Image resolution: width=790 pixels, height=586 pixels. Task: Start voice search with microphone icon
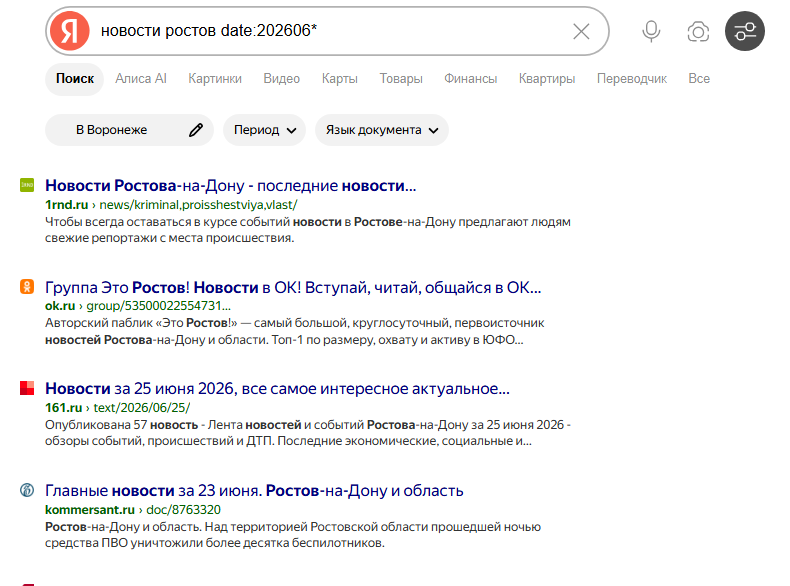651,31
